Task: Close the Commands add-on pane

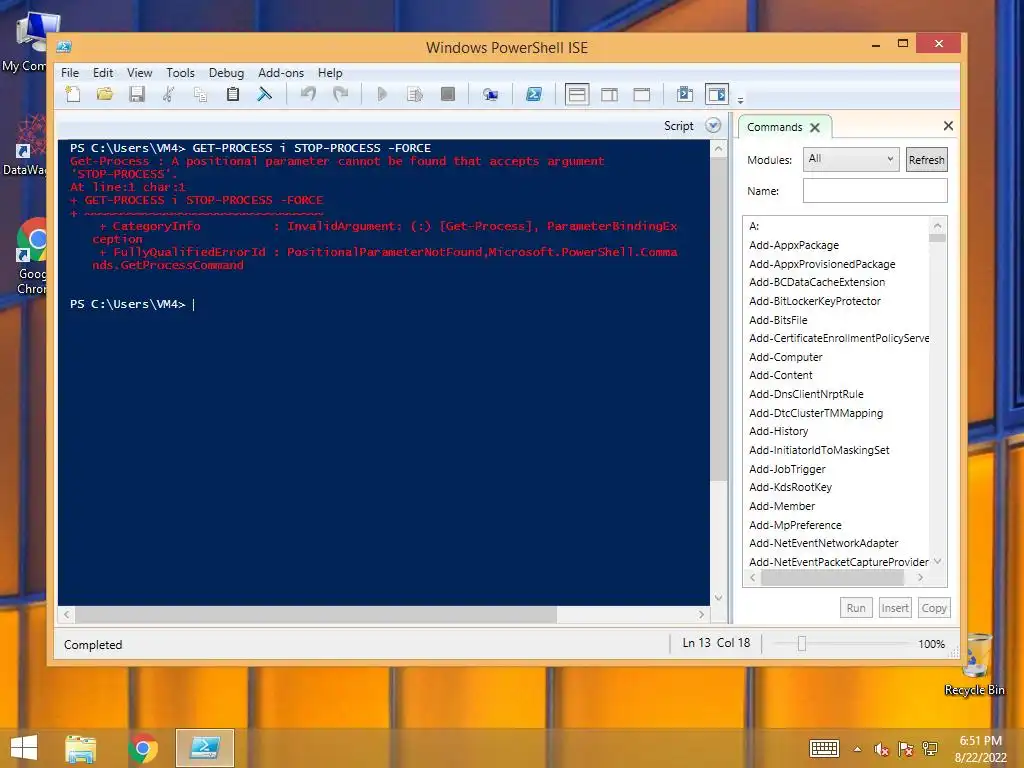Action: [948, 125]
